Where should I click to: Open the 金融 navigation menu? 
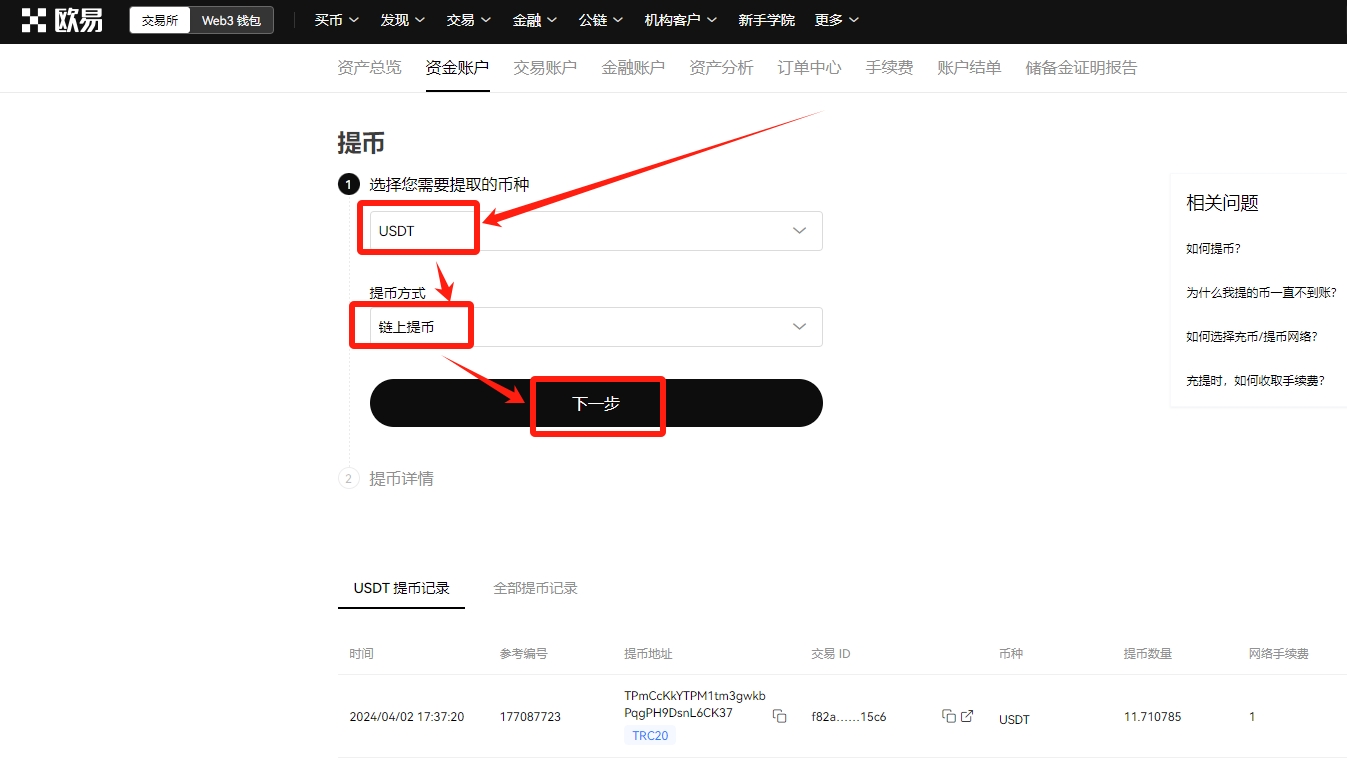(x=533, y=20)
